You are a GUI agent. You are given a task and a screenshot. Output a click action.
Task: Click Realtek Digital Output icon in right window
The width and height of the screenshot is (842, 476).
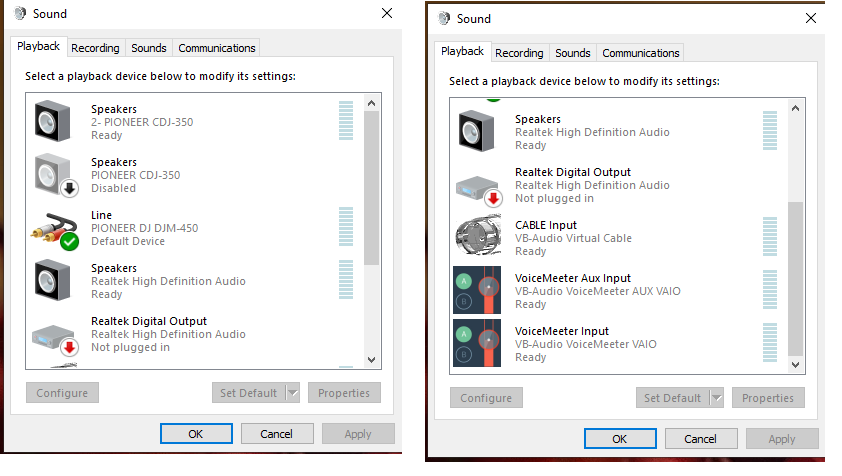coord(479,191)
